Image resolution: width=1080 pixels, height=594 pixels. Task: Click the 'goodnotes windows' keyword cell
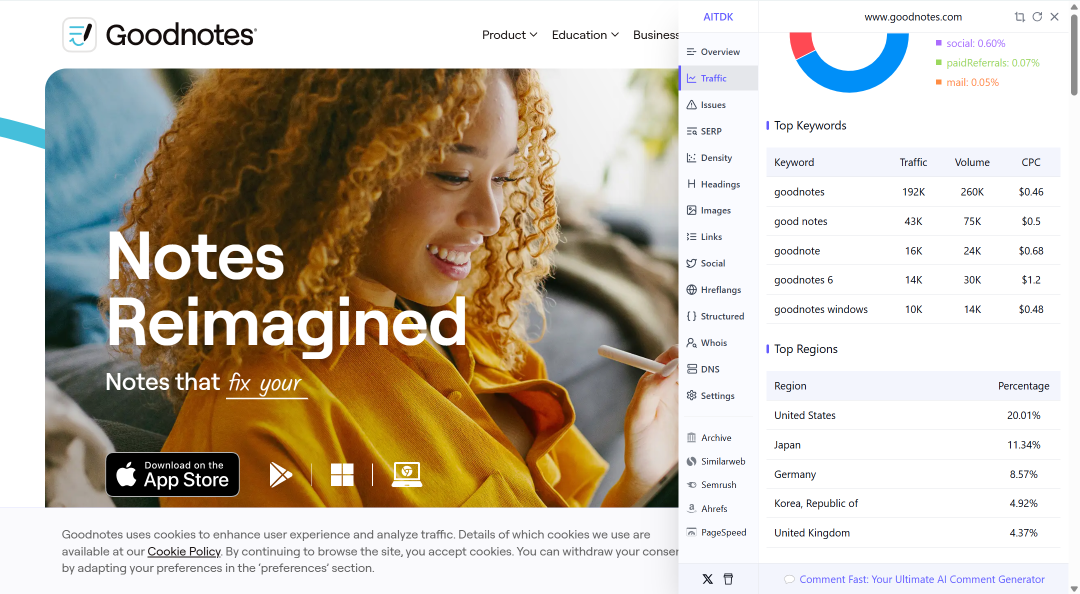tap(820, 309)
